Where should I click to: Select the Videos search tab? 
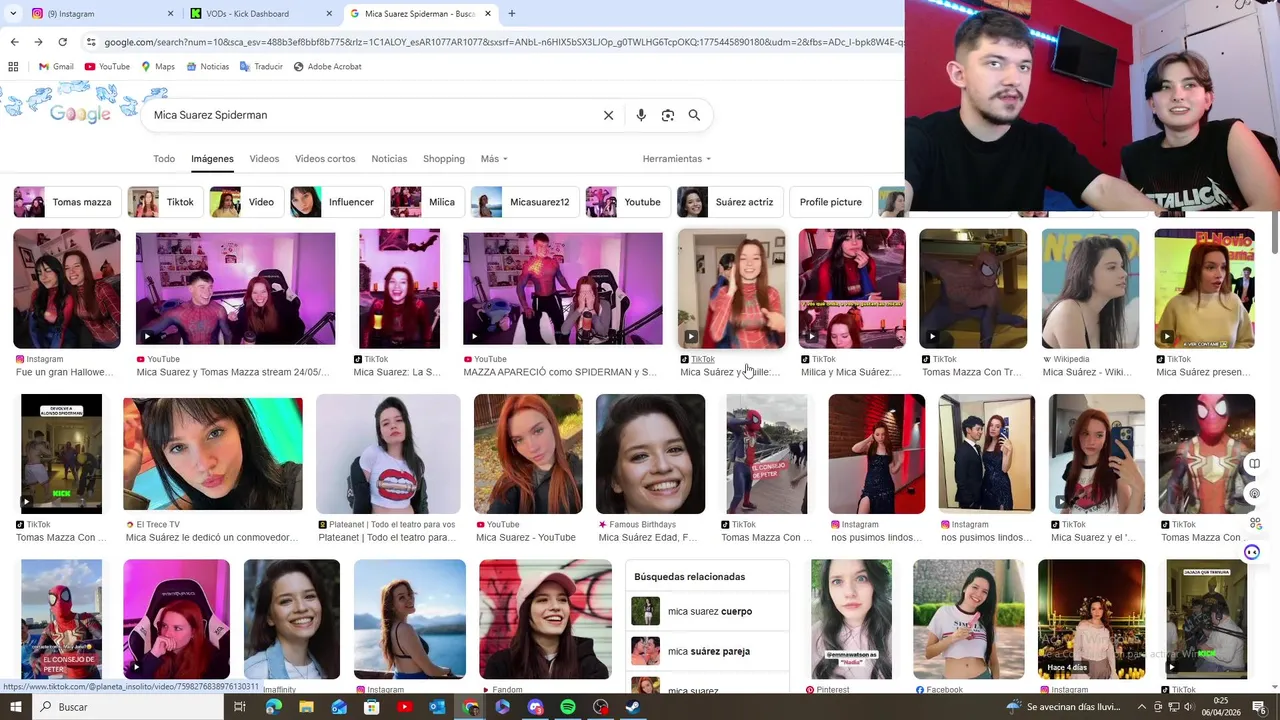tap(264, 159)
